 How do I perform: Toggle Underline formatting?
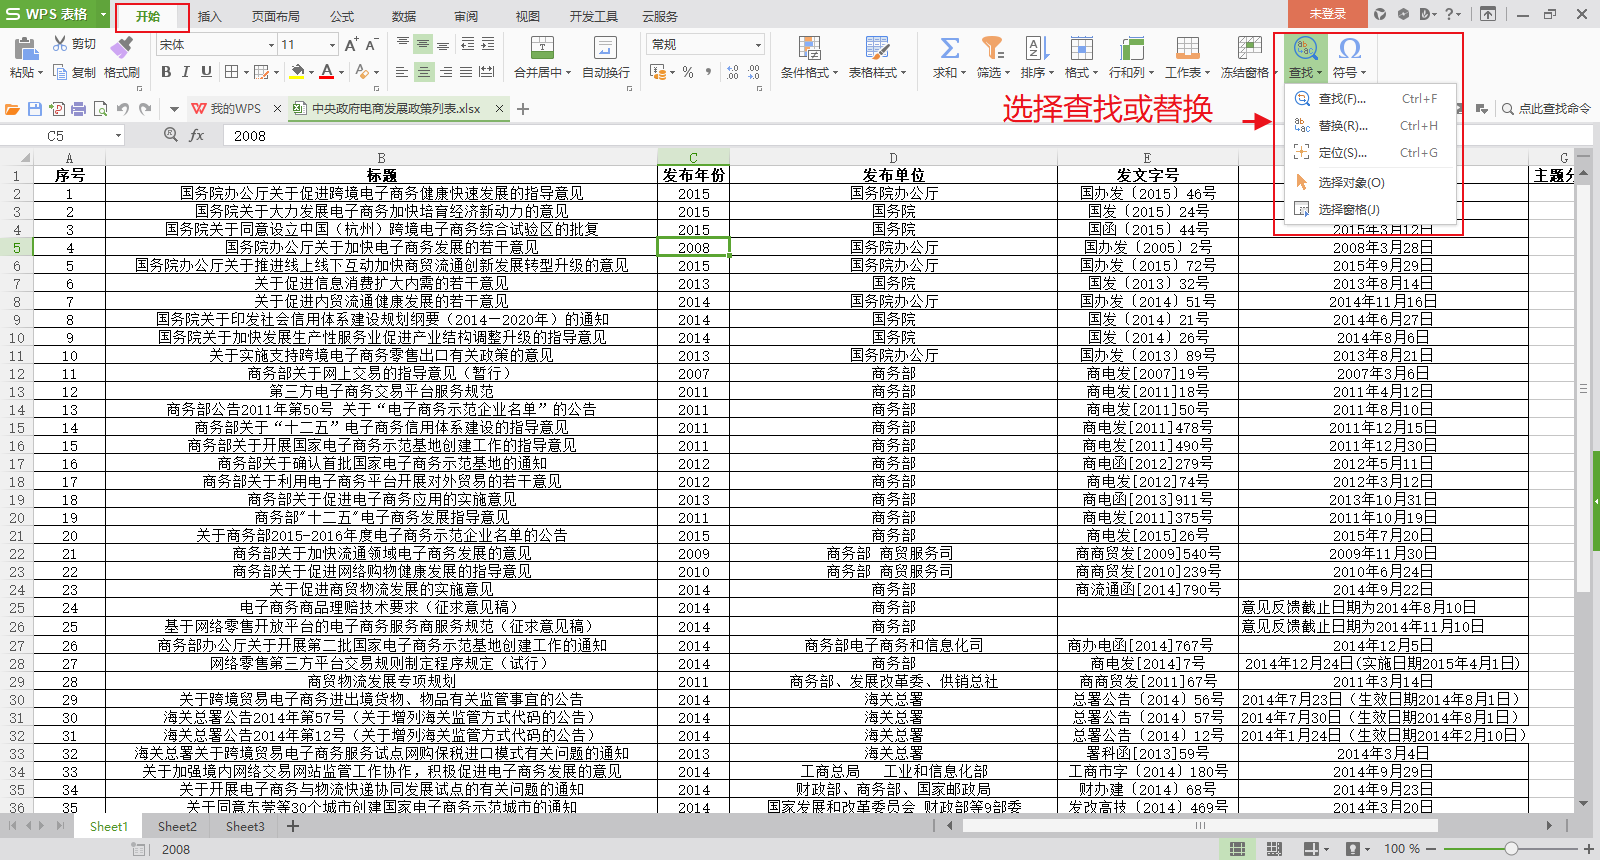click(206, 72)
